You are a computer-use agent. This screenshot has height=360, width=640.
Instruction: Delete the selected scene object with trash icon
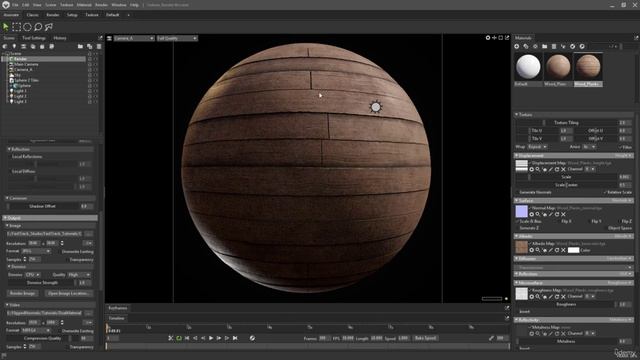(x=98, y=47)
